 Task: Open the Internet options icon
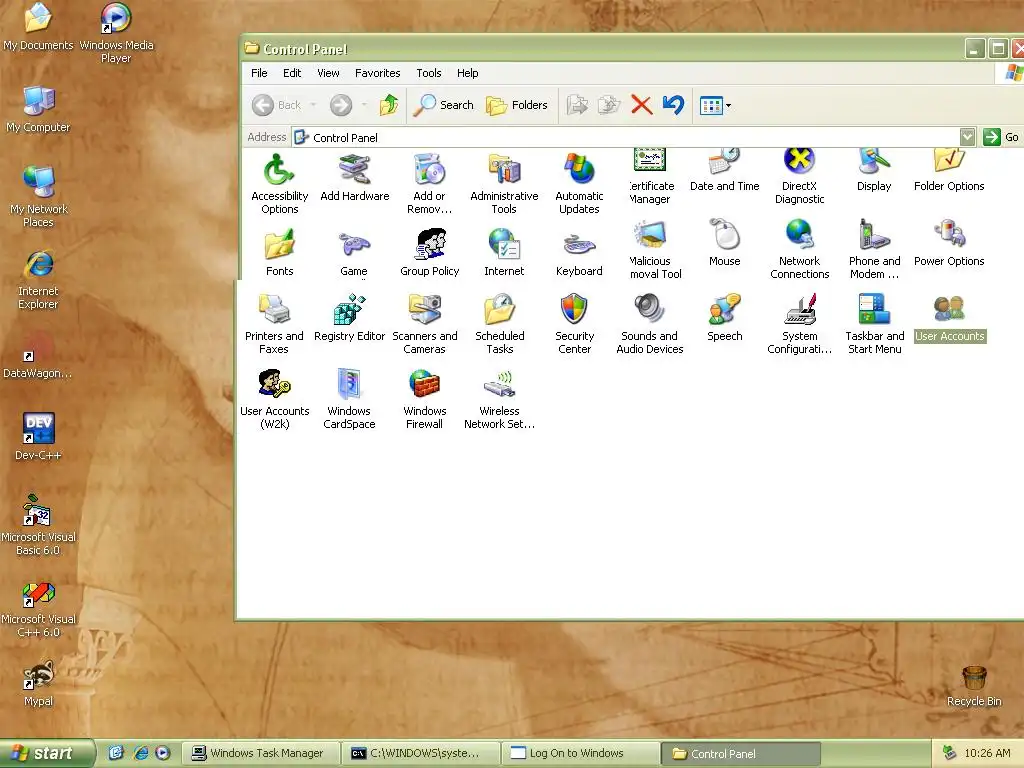tap(504, 252)
